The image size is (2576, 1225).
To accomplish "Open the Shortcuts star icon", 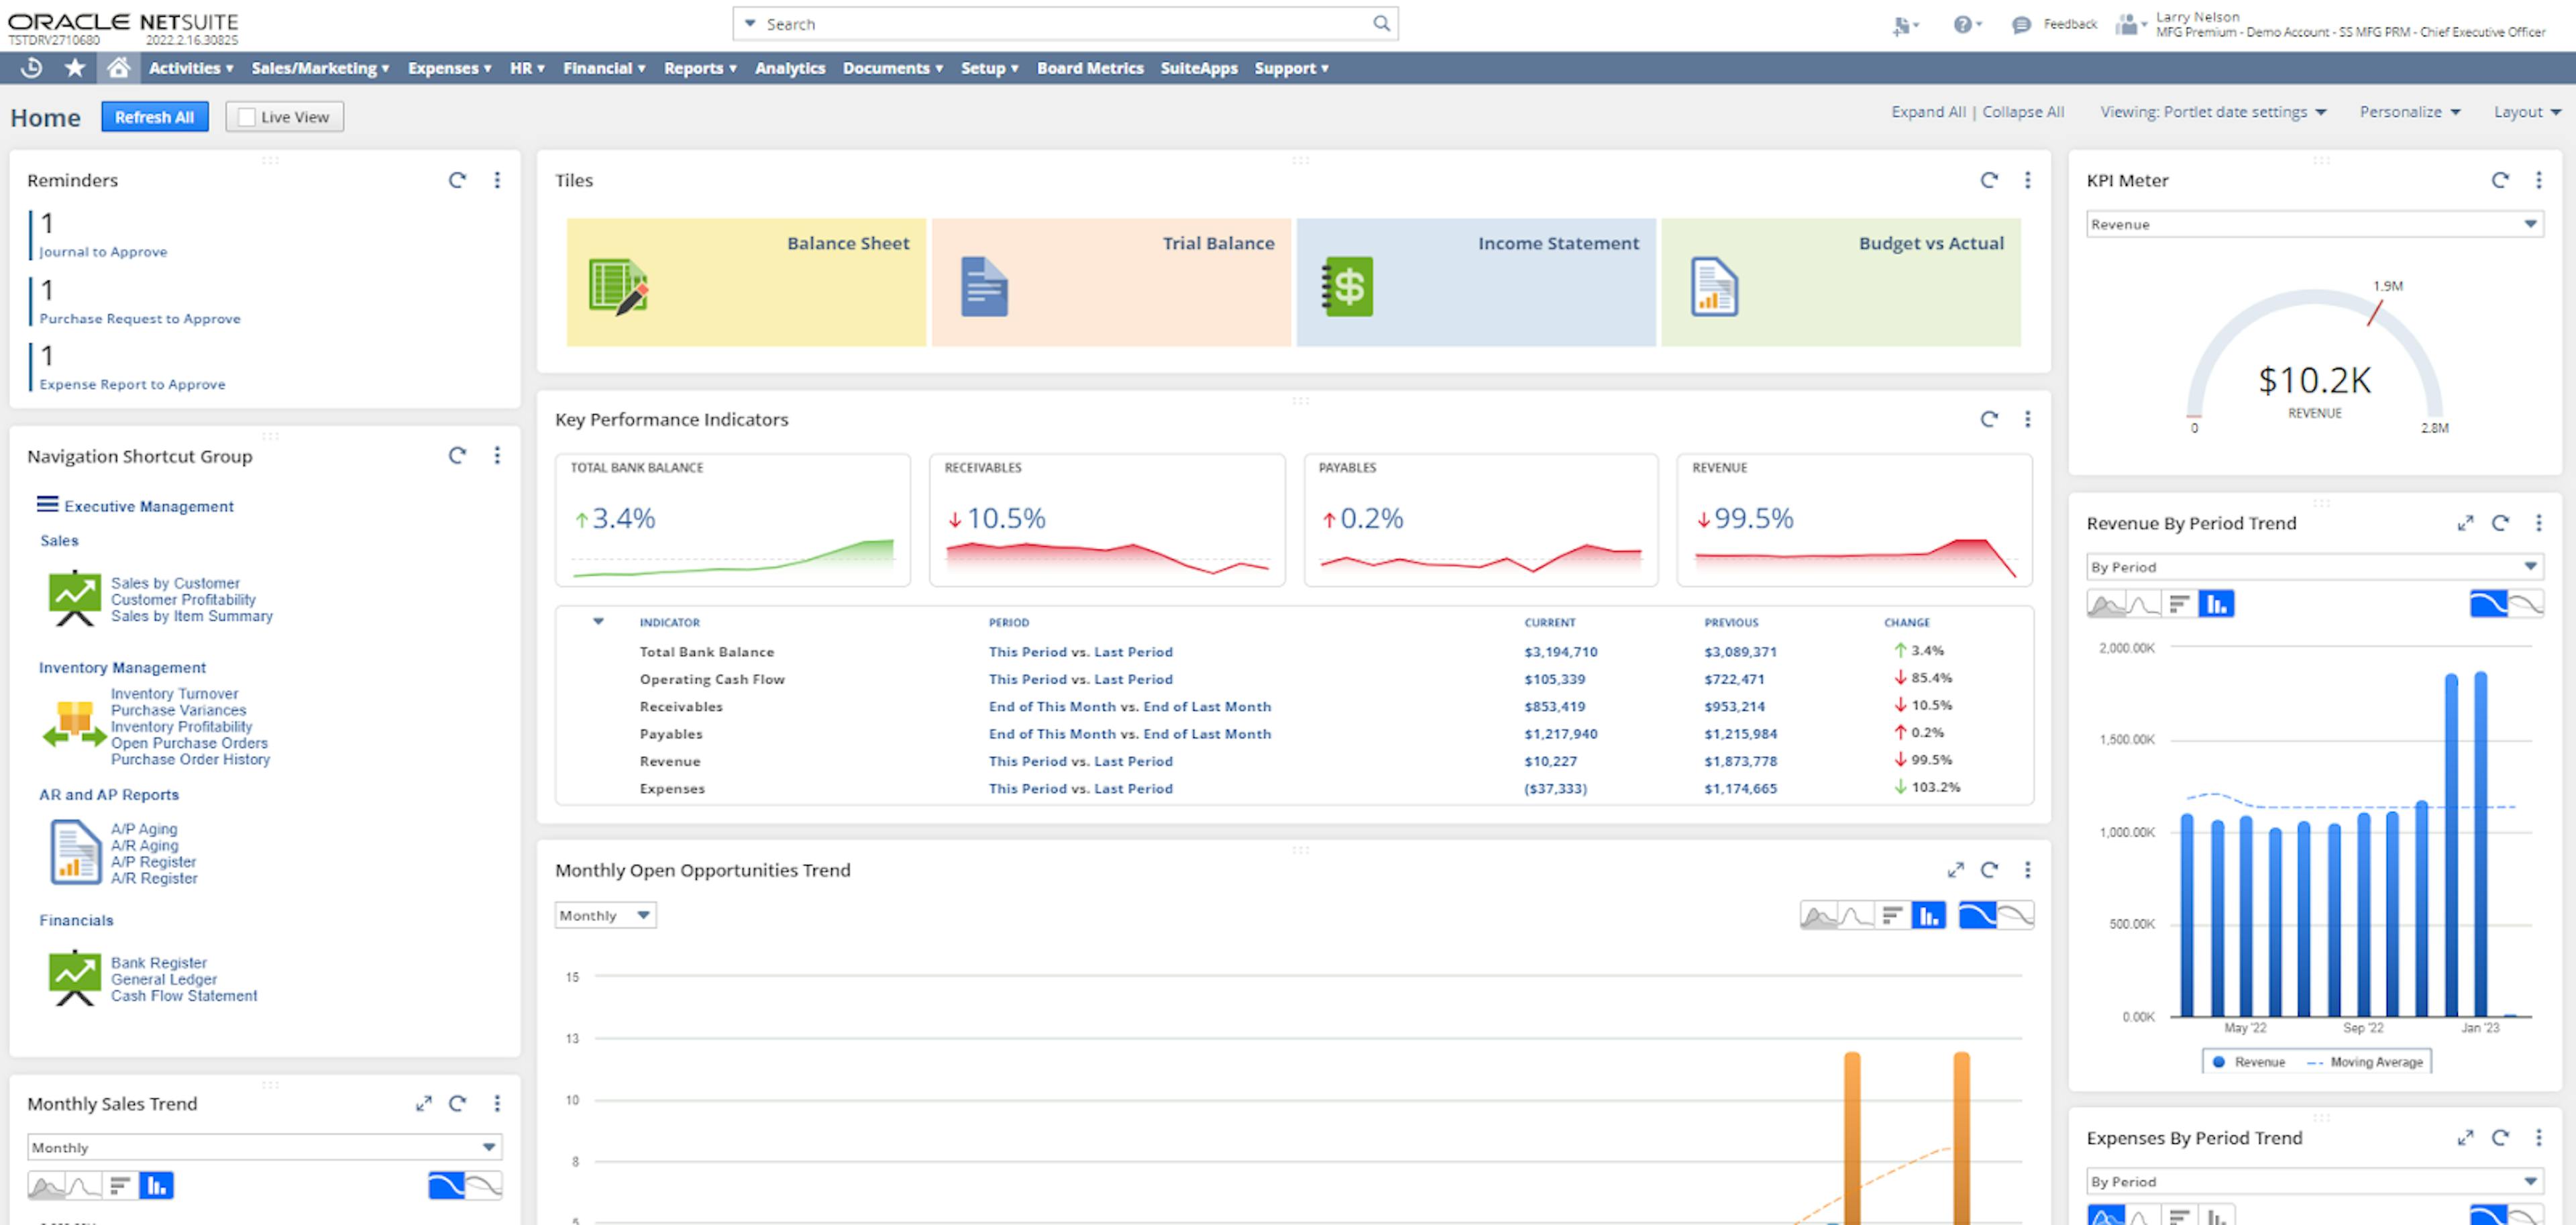I will (75, 68).
